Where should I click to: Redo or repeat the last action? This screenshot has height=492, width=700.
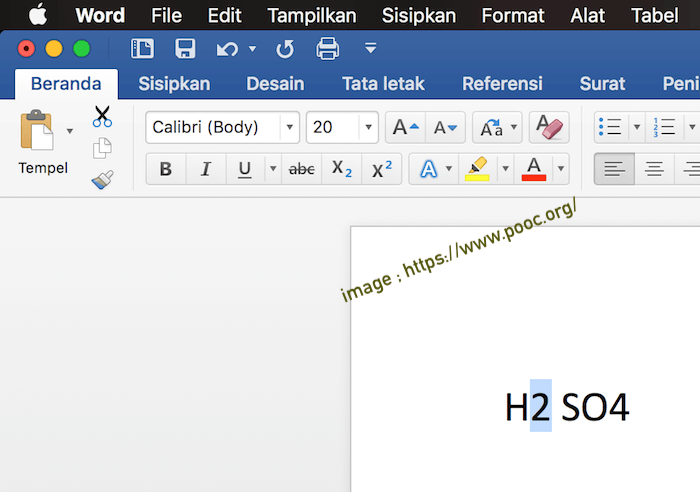pos(285,49)
